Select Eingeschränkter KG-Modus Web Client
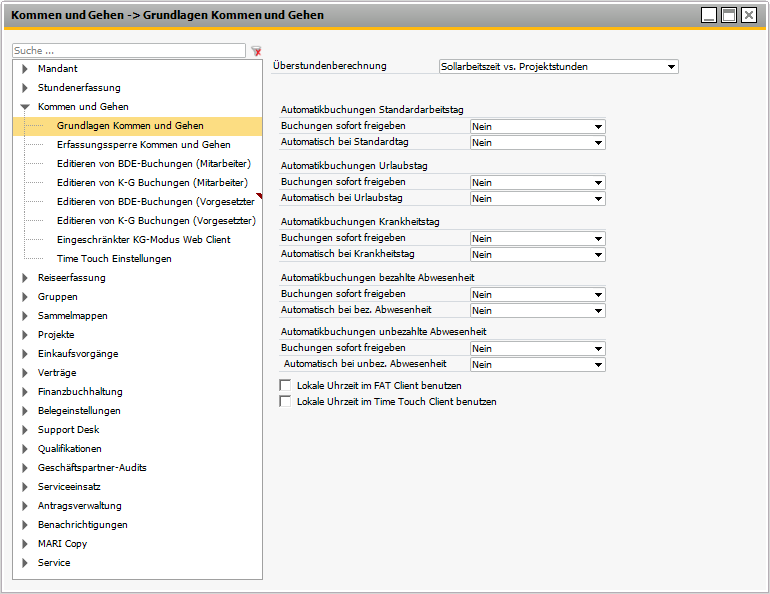Screen dimensions: 770x594 (143, 240)
